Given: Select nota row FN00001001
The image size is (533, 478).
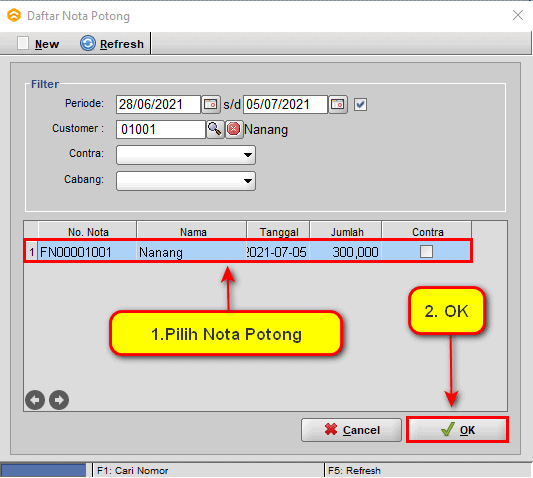Looking at the screenshot, I should coord(248,252).
